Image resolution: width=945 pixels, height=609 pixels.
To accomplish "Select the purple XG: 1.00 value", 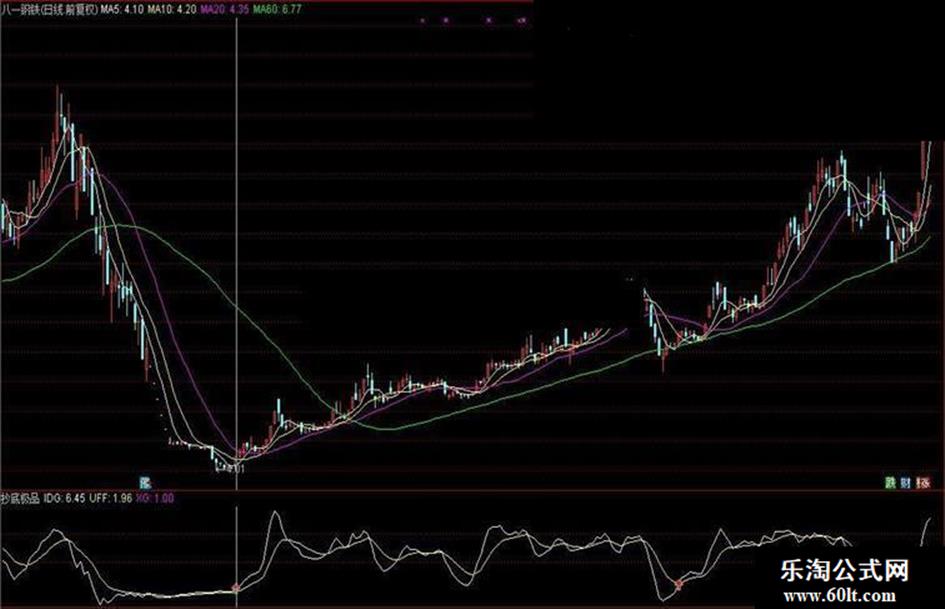I will point(155,499).
